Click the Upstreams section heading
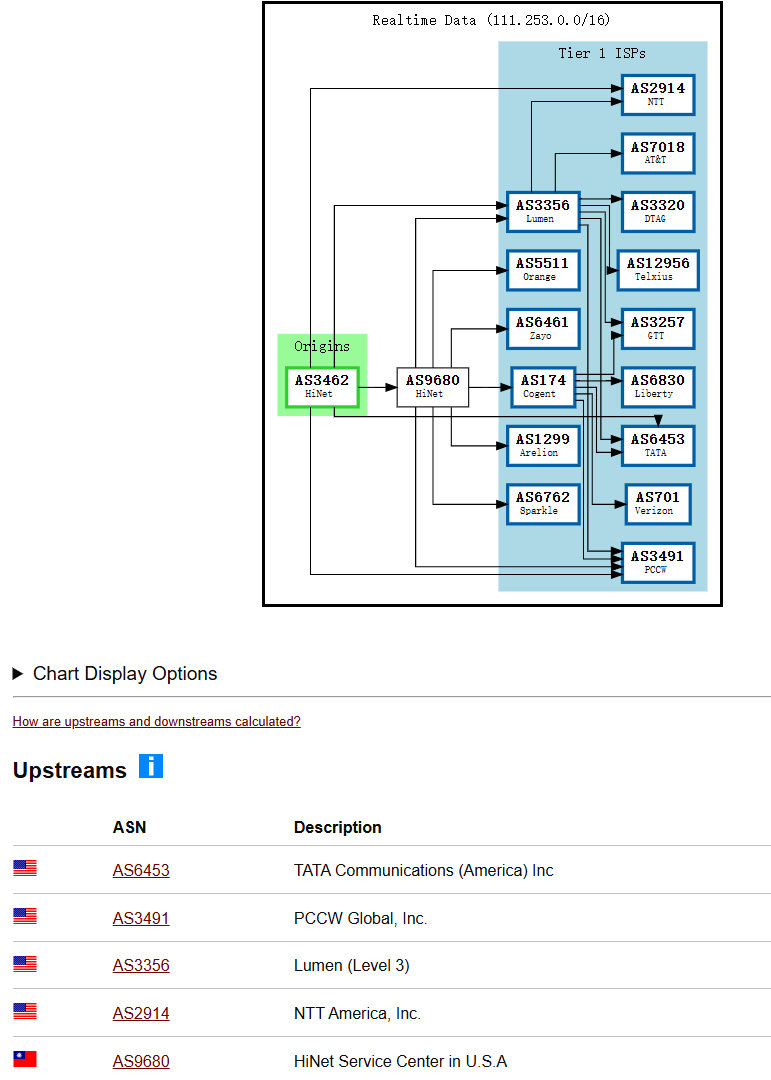The height and width of the screenshot is (1080, 771). coord(70,770)
